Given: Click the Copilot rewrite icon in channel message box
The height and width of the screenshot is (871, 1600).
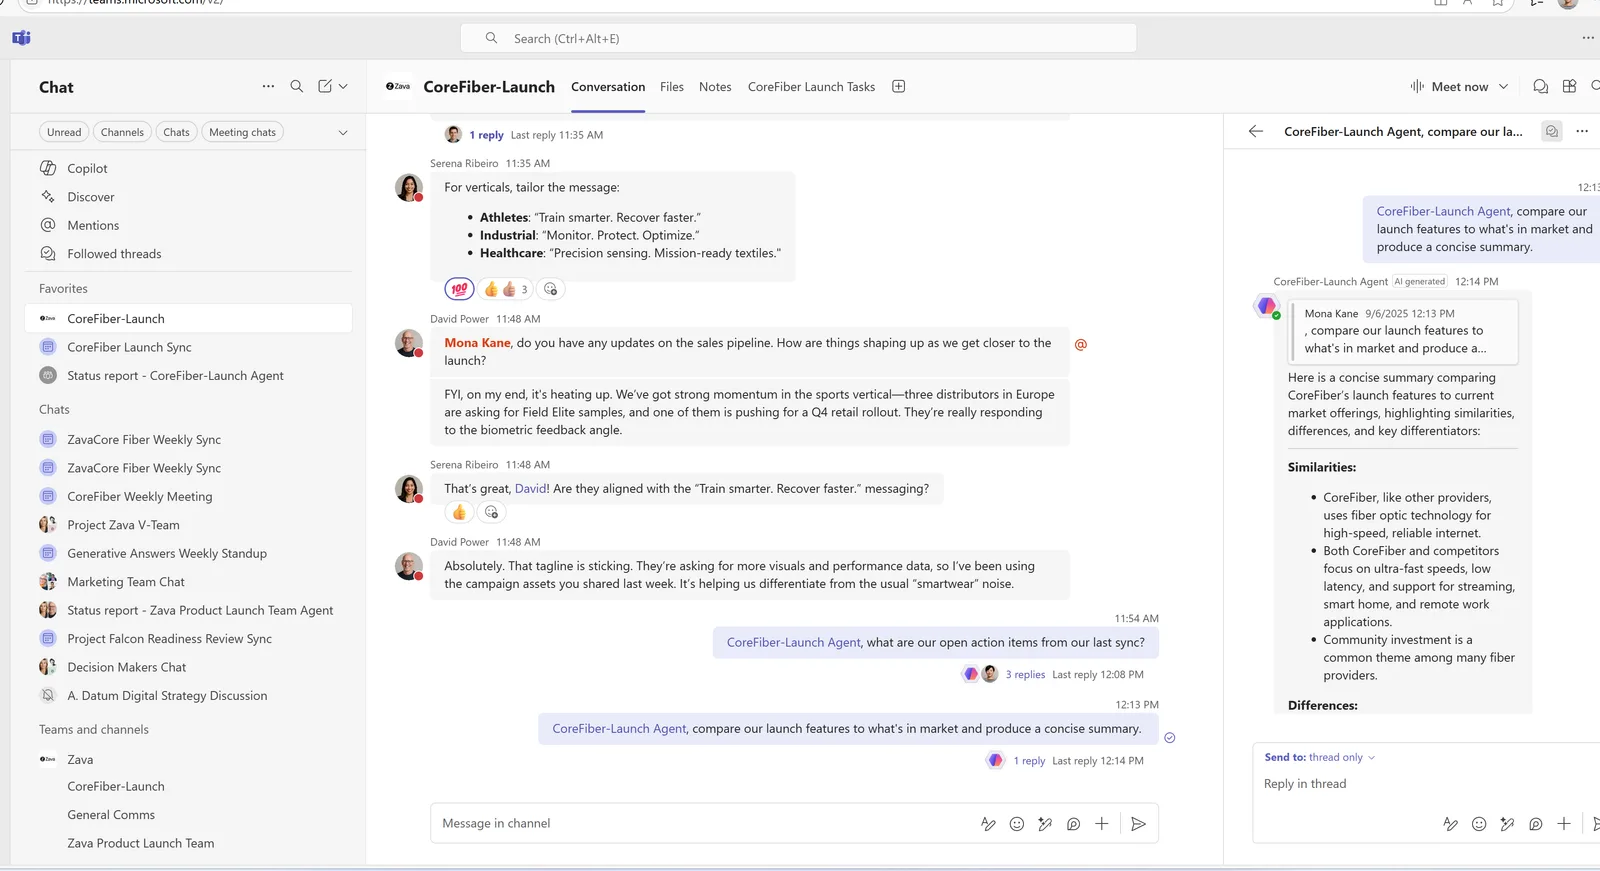Looking at the screenshot, I should click(x=1045, y=824).
